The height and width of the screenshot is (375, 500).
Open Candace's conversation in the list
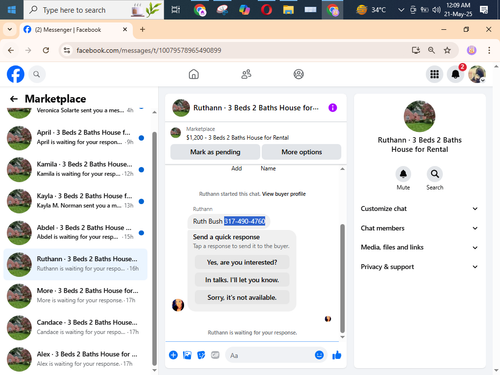(x=76, y=327)
